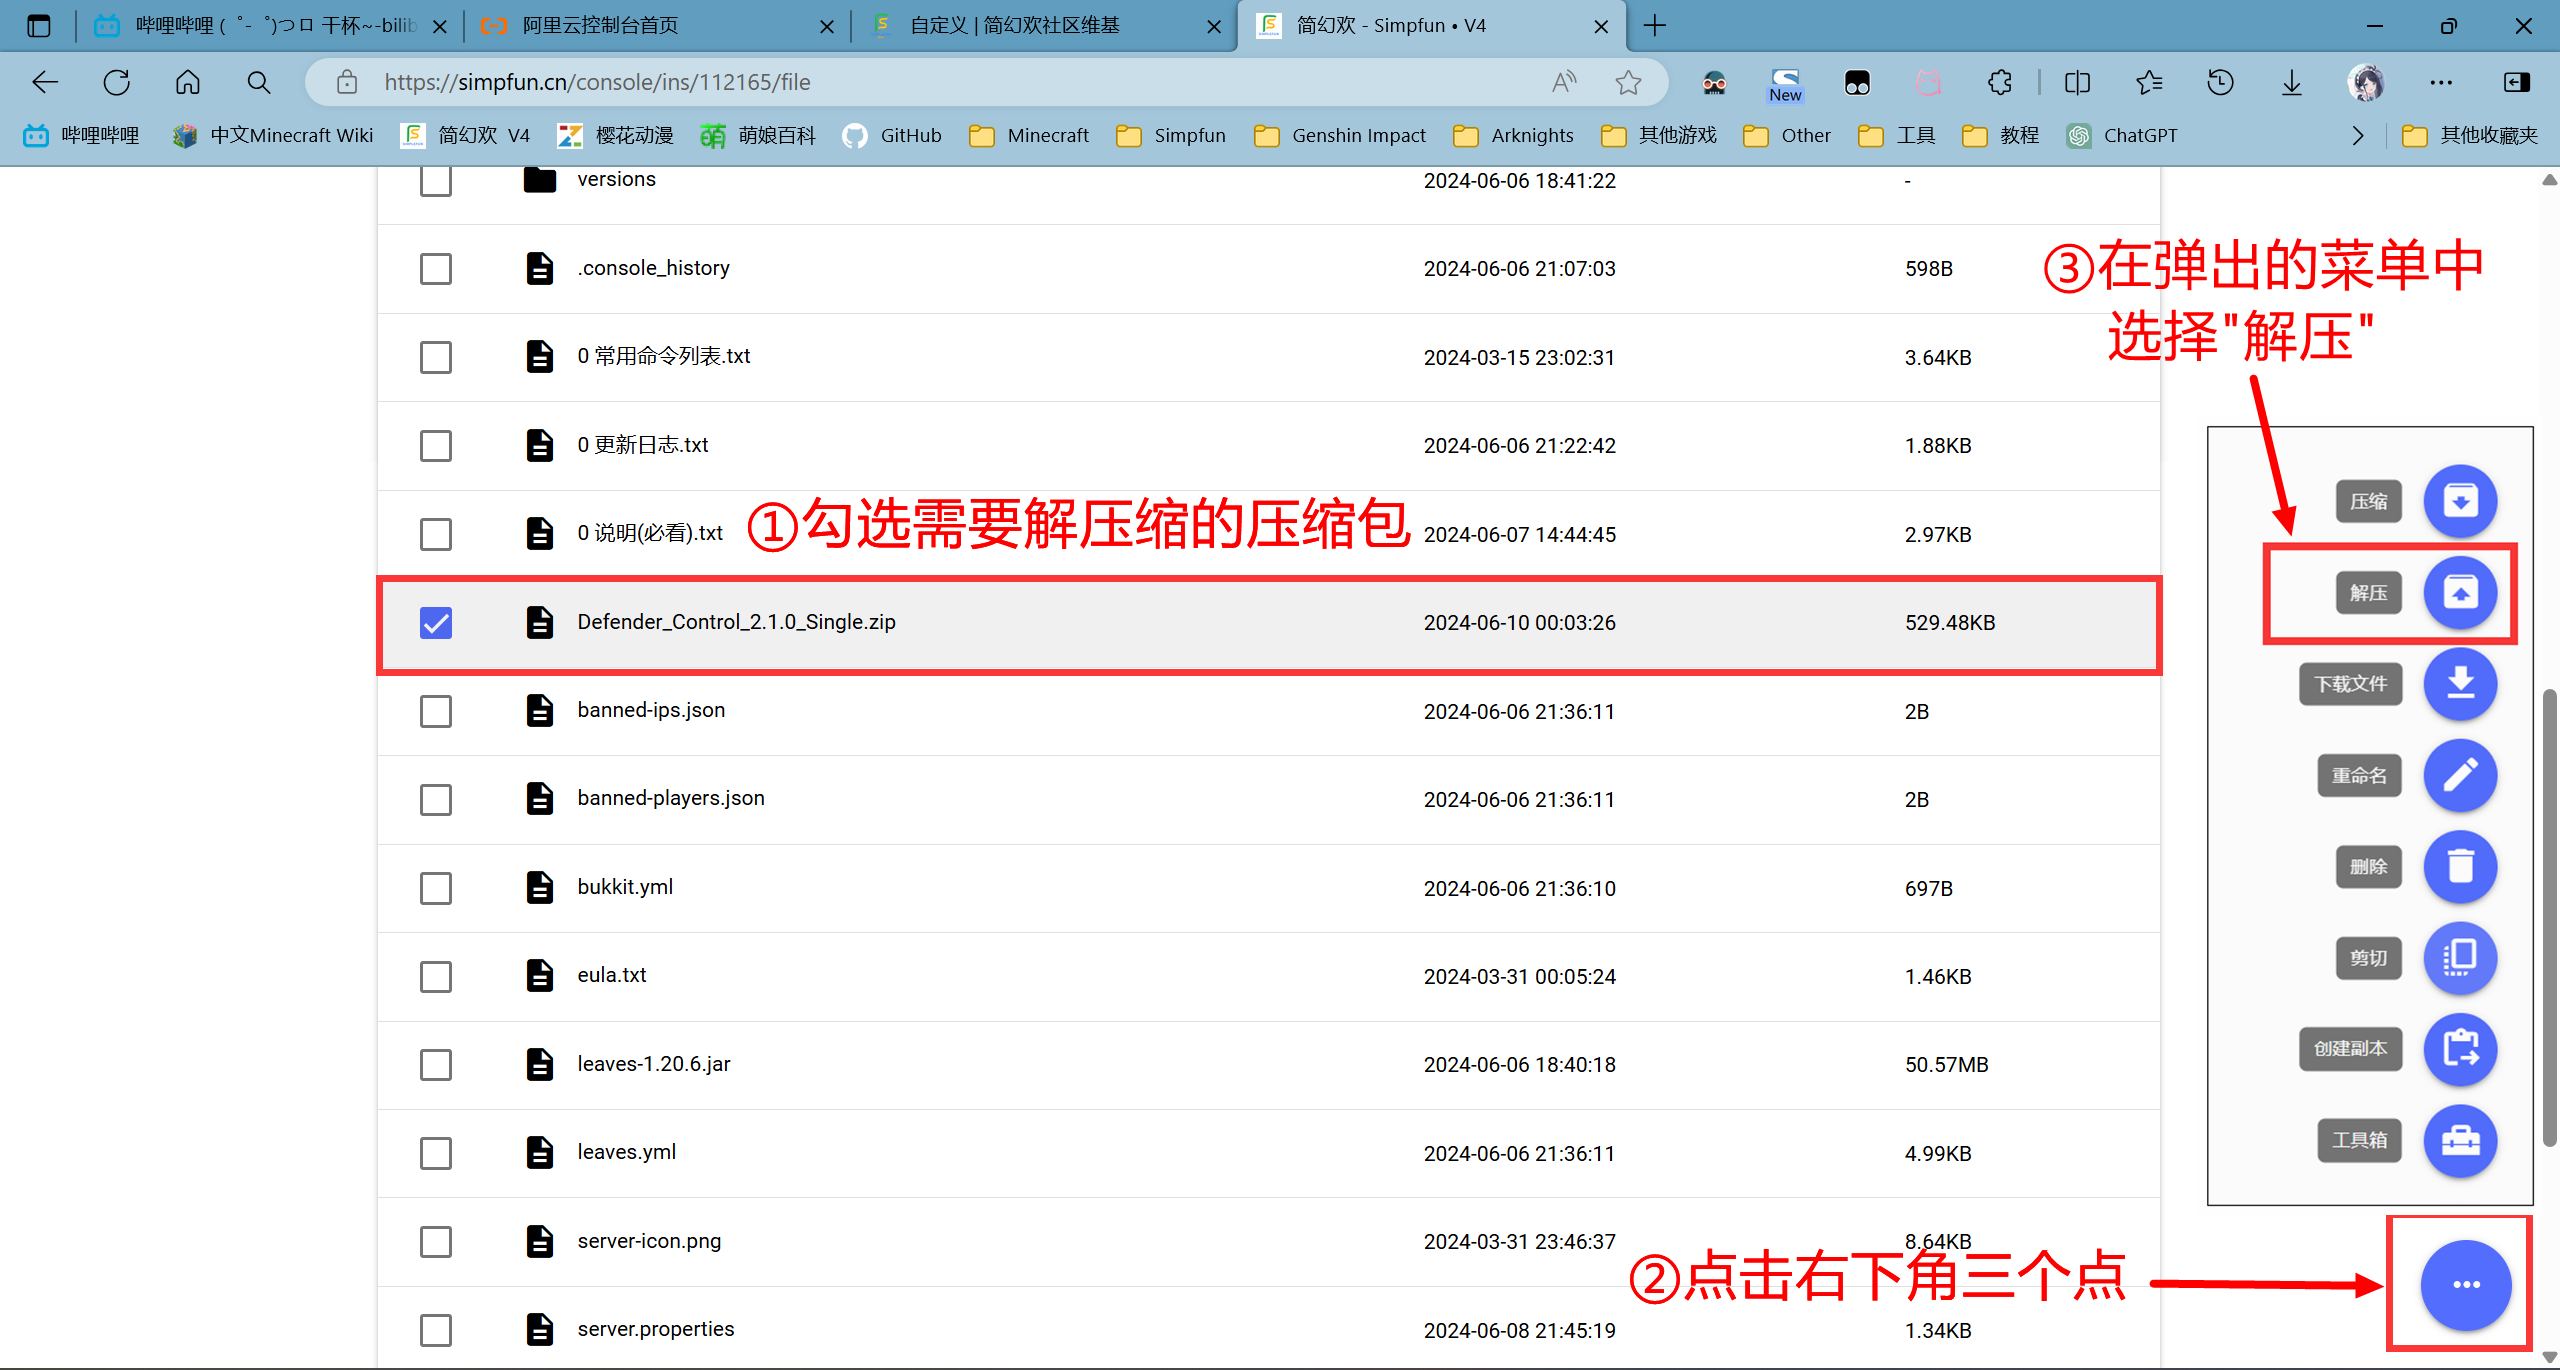Open the Minecraft bookmarks folder
Image resolution: width=2560 pixels, height=1370 pixels.
point(1030,135)
